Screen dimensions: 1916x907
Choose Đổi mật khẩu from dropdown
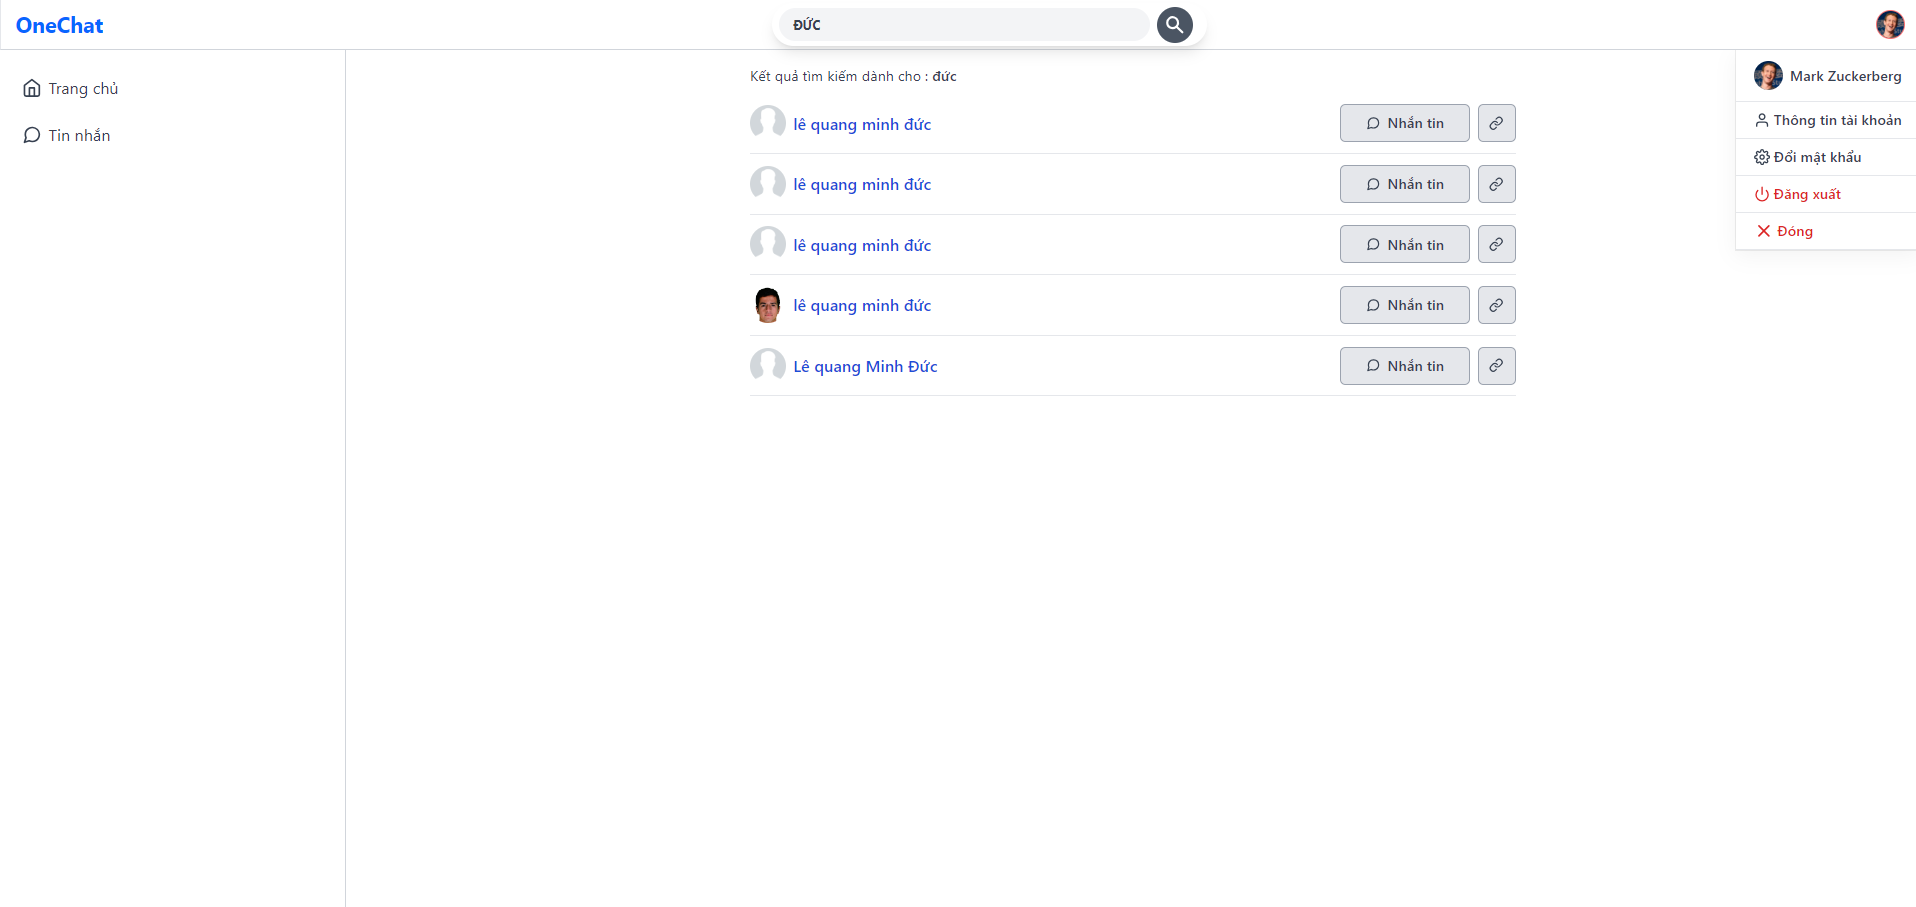(x=1808, y=157)
